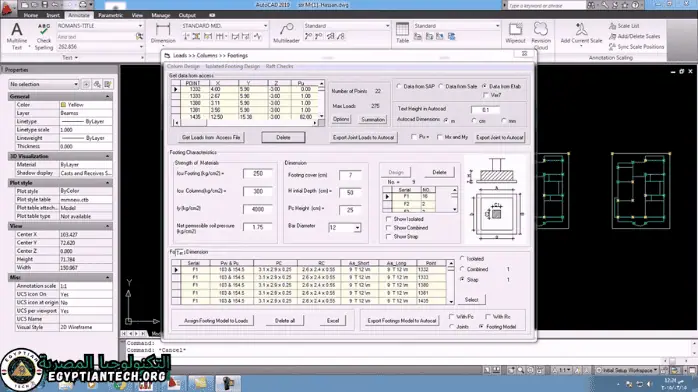Screen dimensions: 698x392
Task: Click the print icon in quick access toolbar
Action: click(83, 5)
